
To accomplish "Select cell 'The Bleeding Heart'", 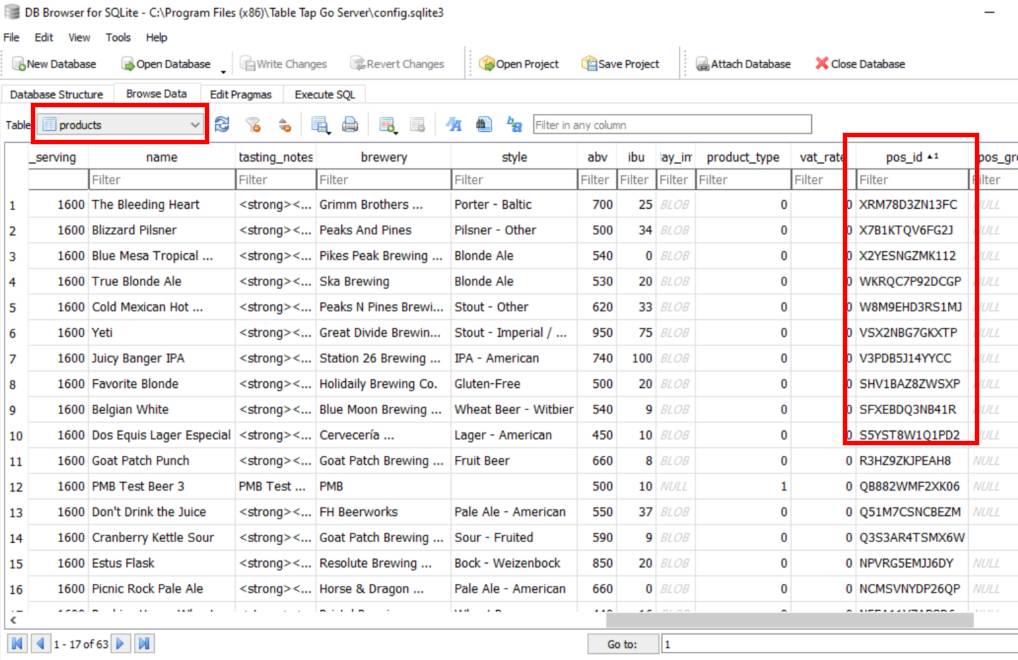I will [162, 204].
